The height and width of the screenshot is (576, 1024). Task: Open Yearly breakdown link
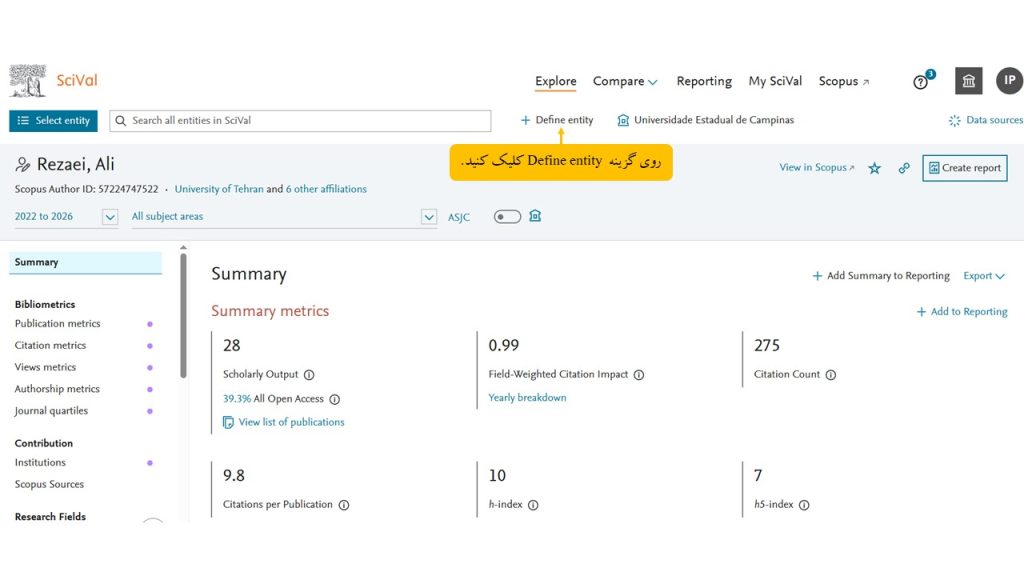527,398
